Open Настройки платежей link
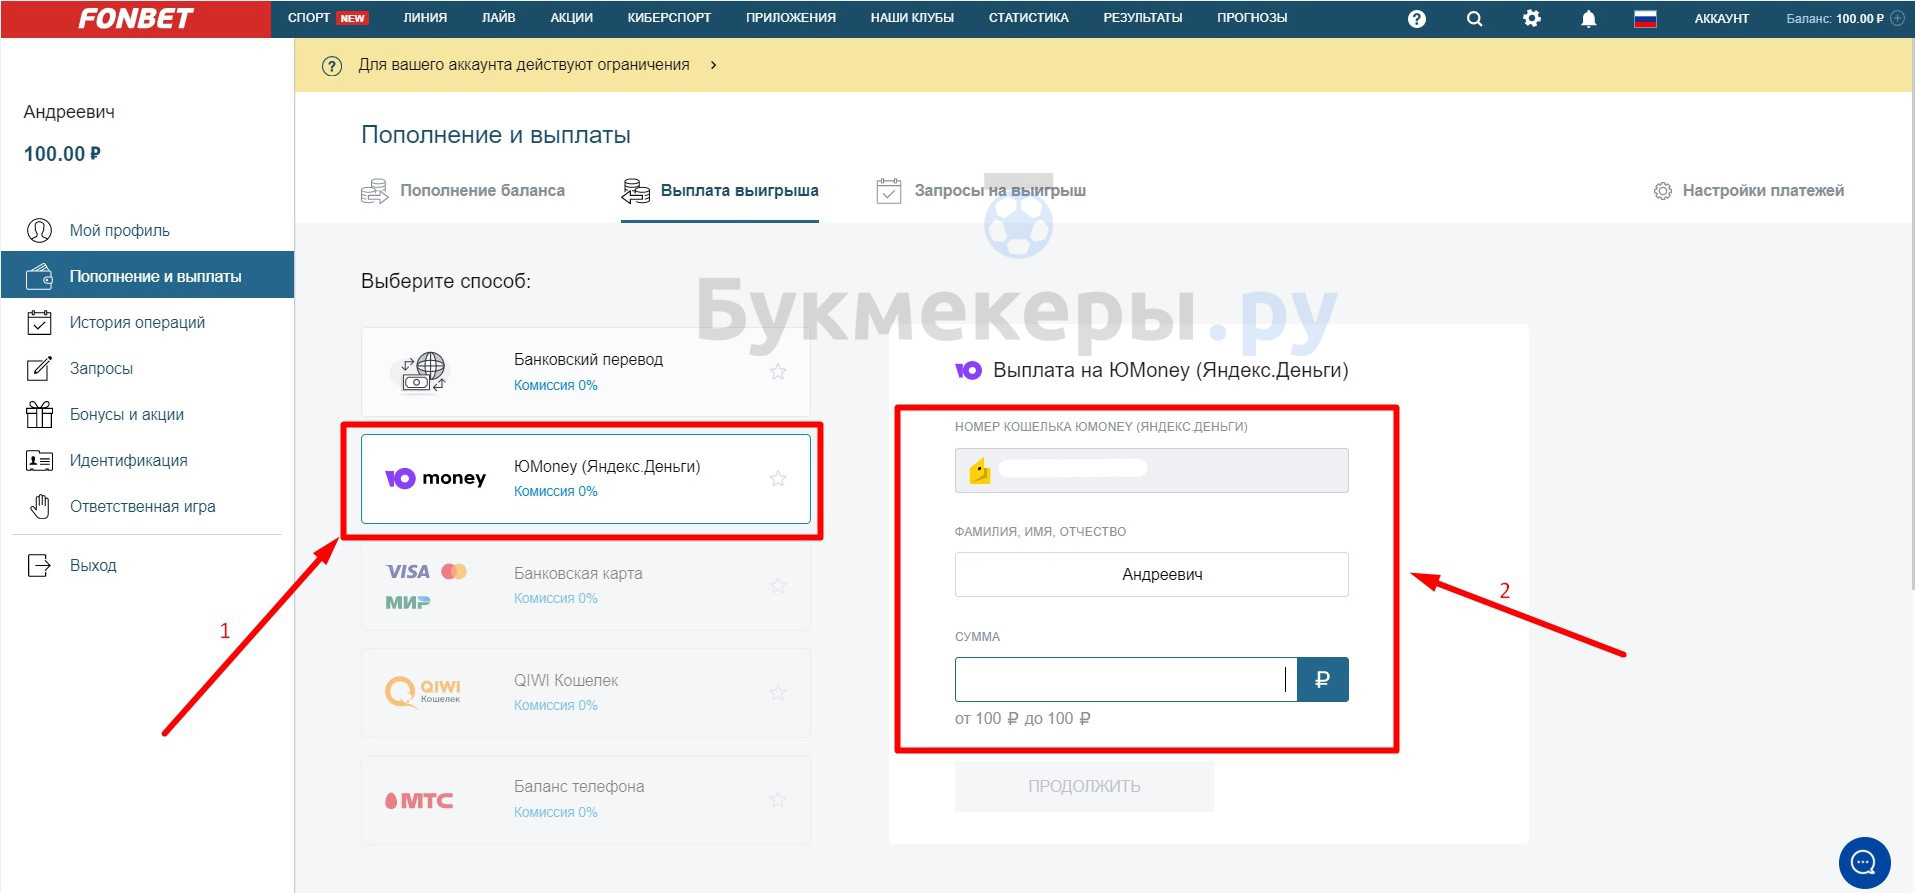 [1749, 191]
